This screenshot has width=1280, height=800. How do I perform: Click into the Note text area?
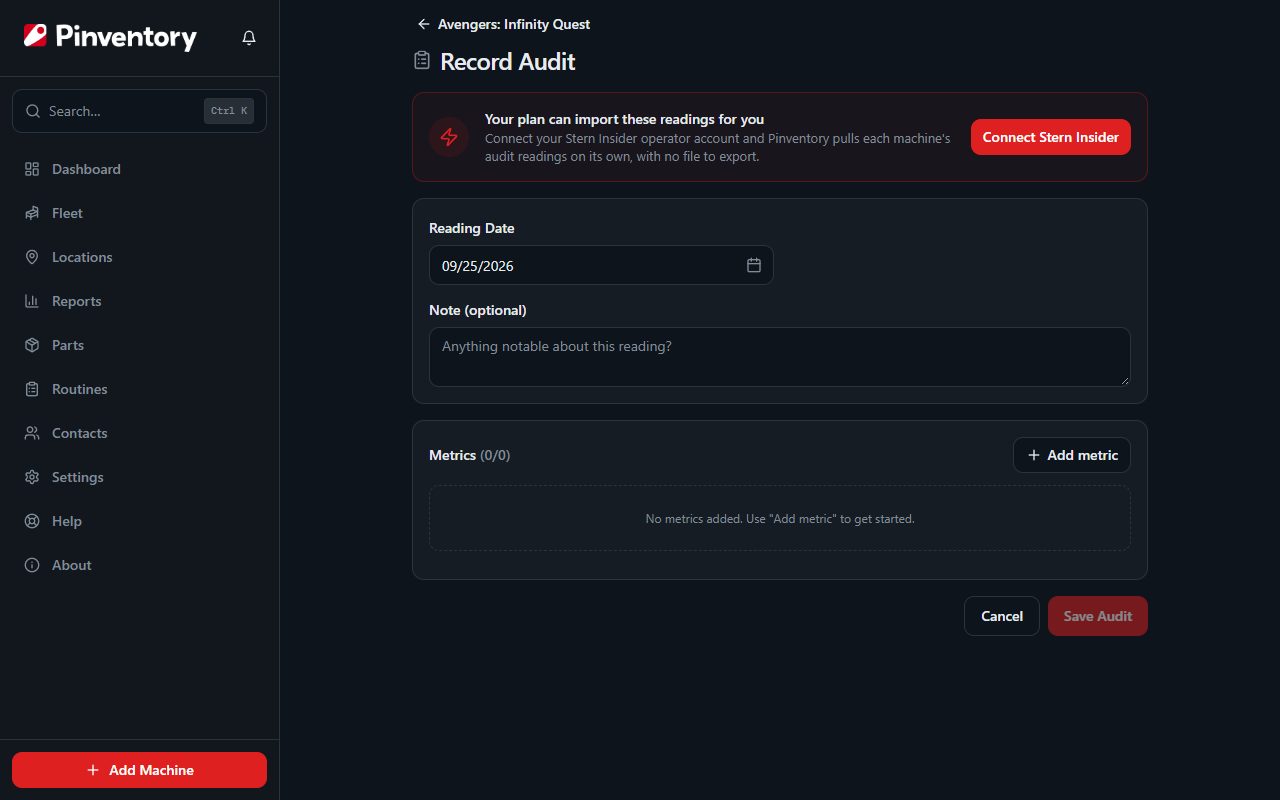780,357
